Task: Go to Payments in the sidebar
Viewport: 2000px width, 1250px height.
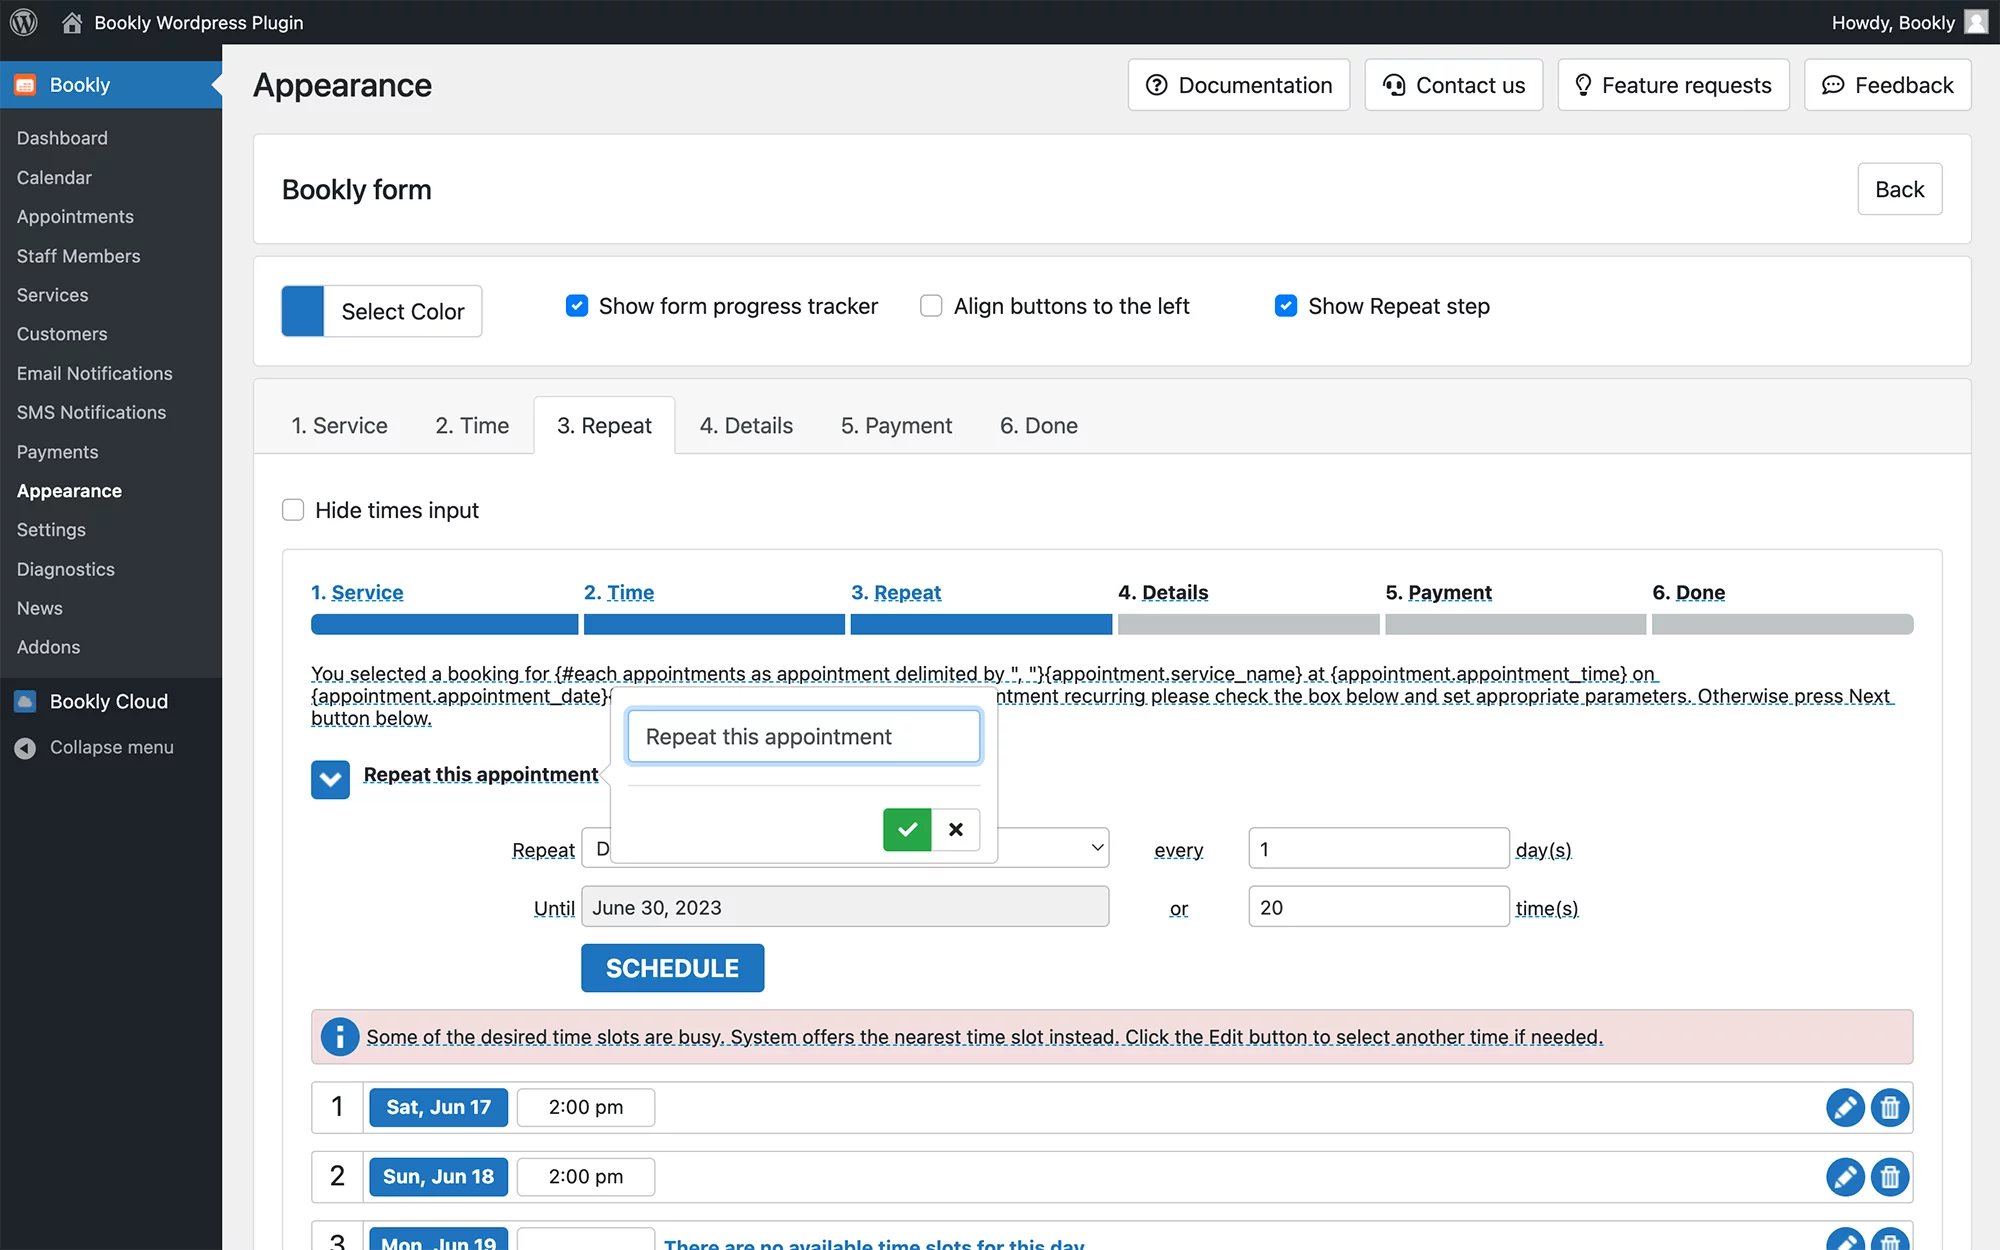Action: [57, 452]
